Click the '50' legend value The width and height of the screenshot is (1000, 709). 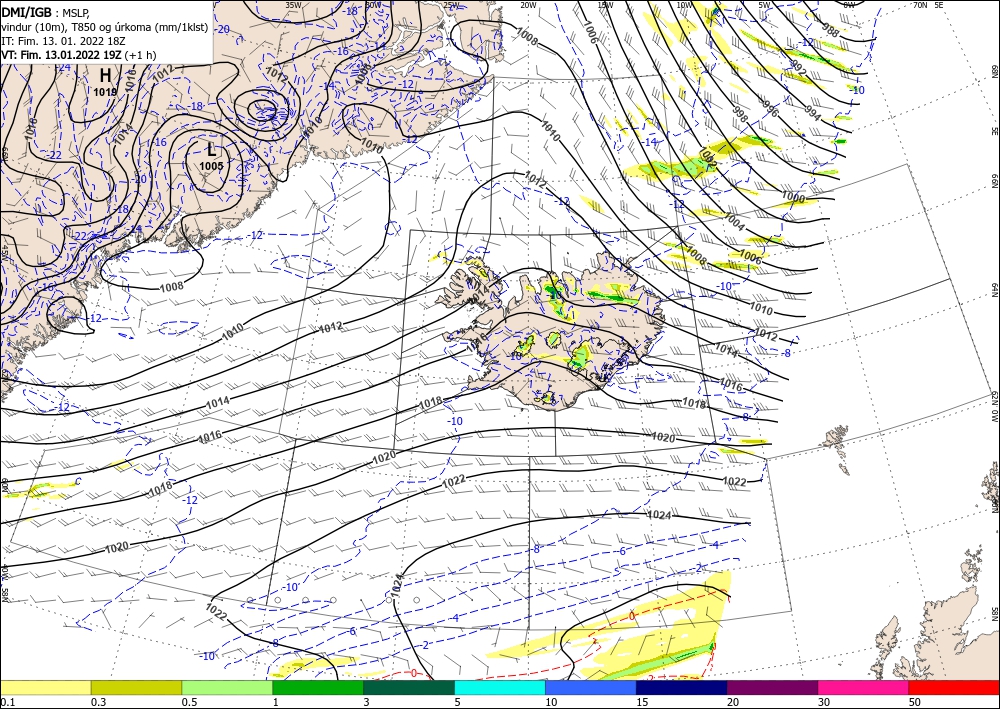[914, 702]
